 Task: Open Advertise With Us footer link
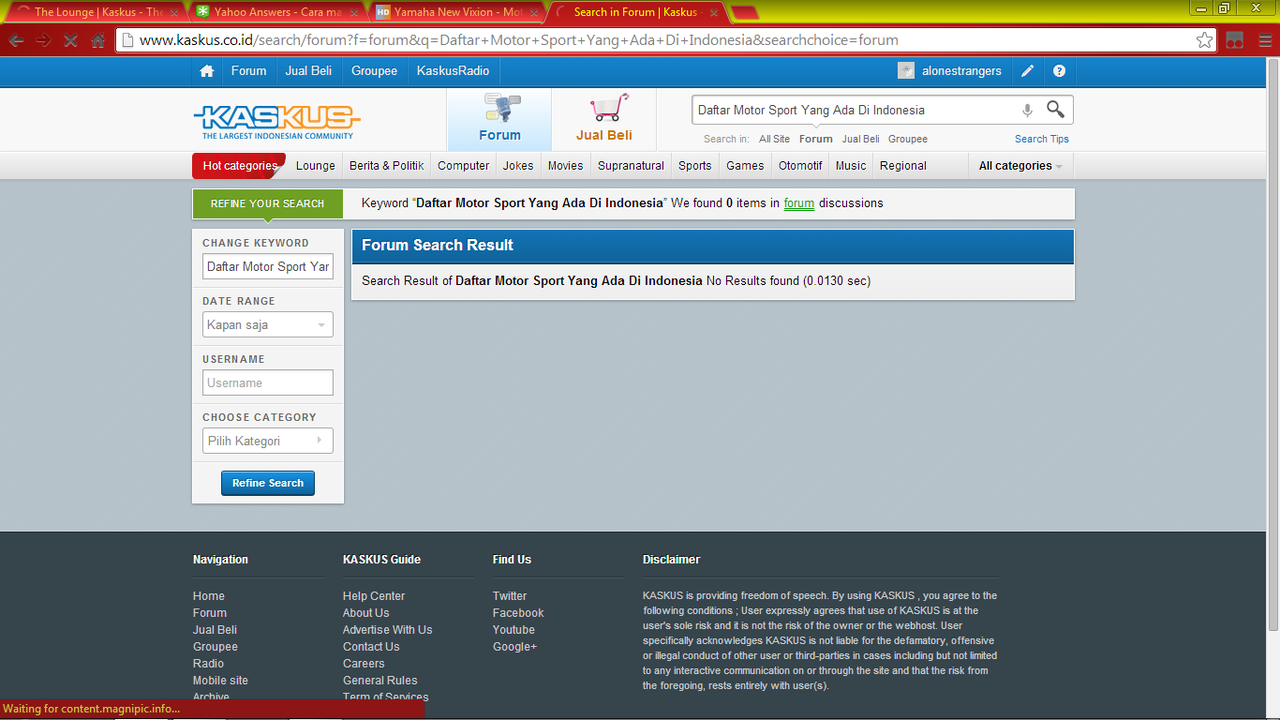coord(387,630)
